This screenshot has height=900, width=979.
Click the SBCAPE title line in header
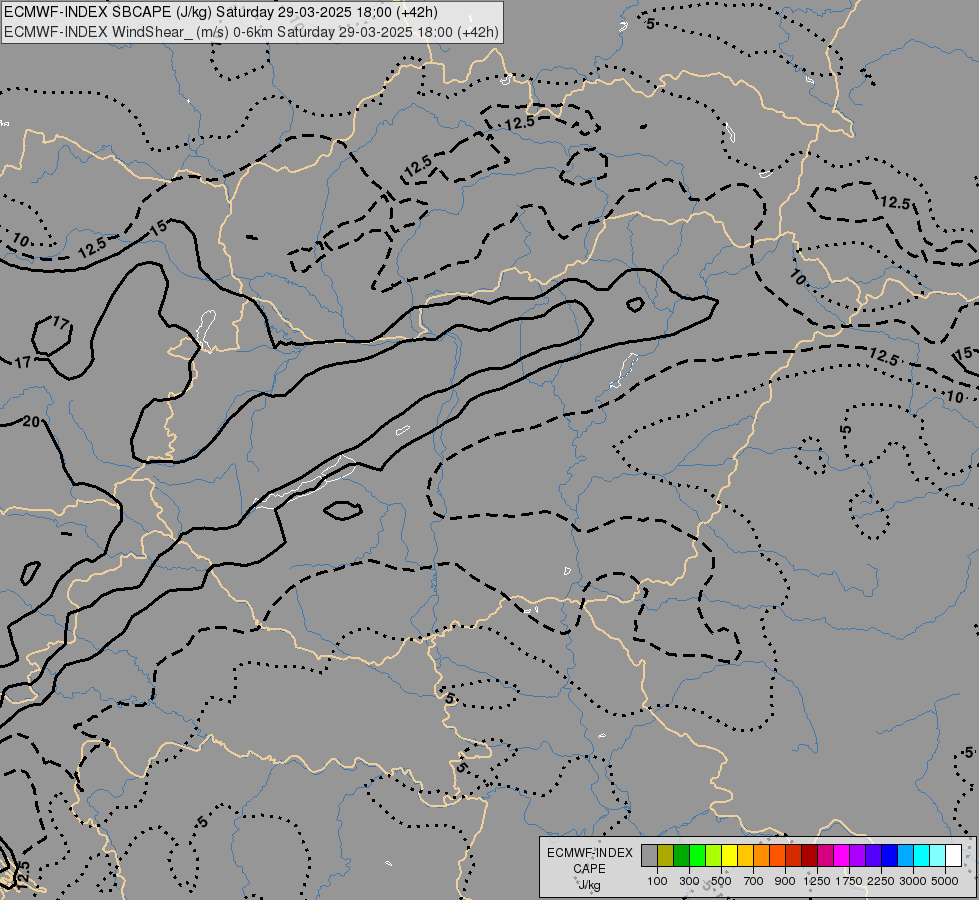[x=220, y=12]
